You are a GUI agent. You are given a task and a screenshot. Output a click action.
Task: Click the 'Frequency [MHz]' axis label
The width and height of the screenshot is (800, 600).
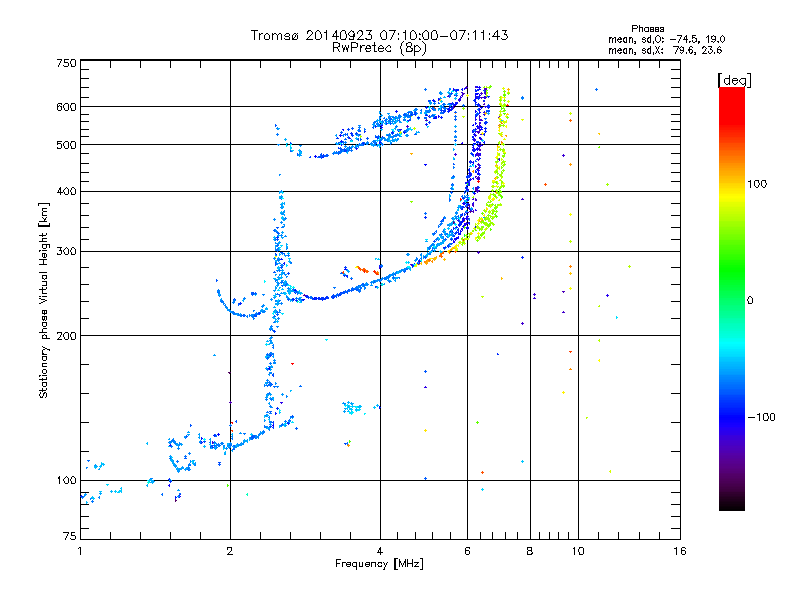tap(379, 564)
